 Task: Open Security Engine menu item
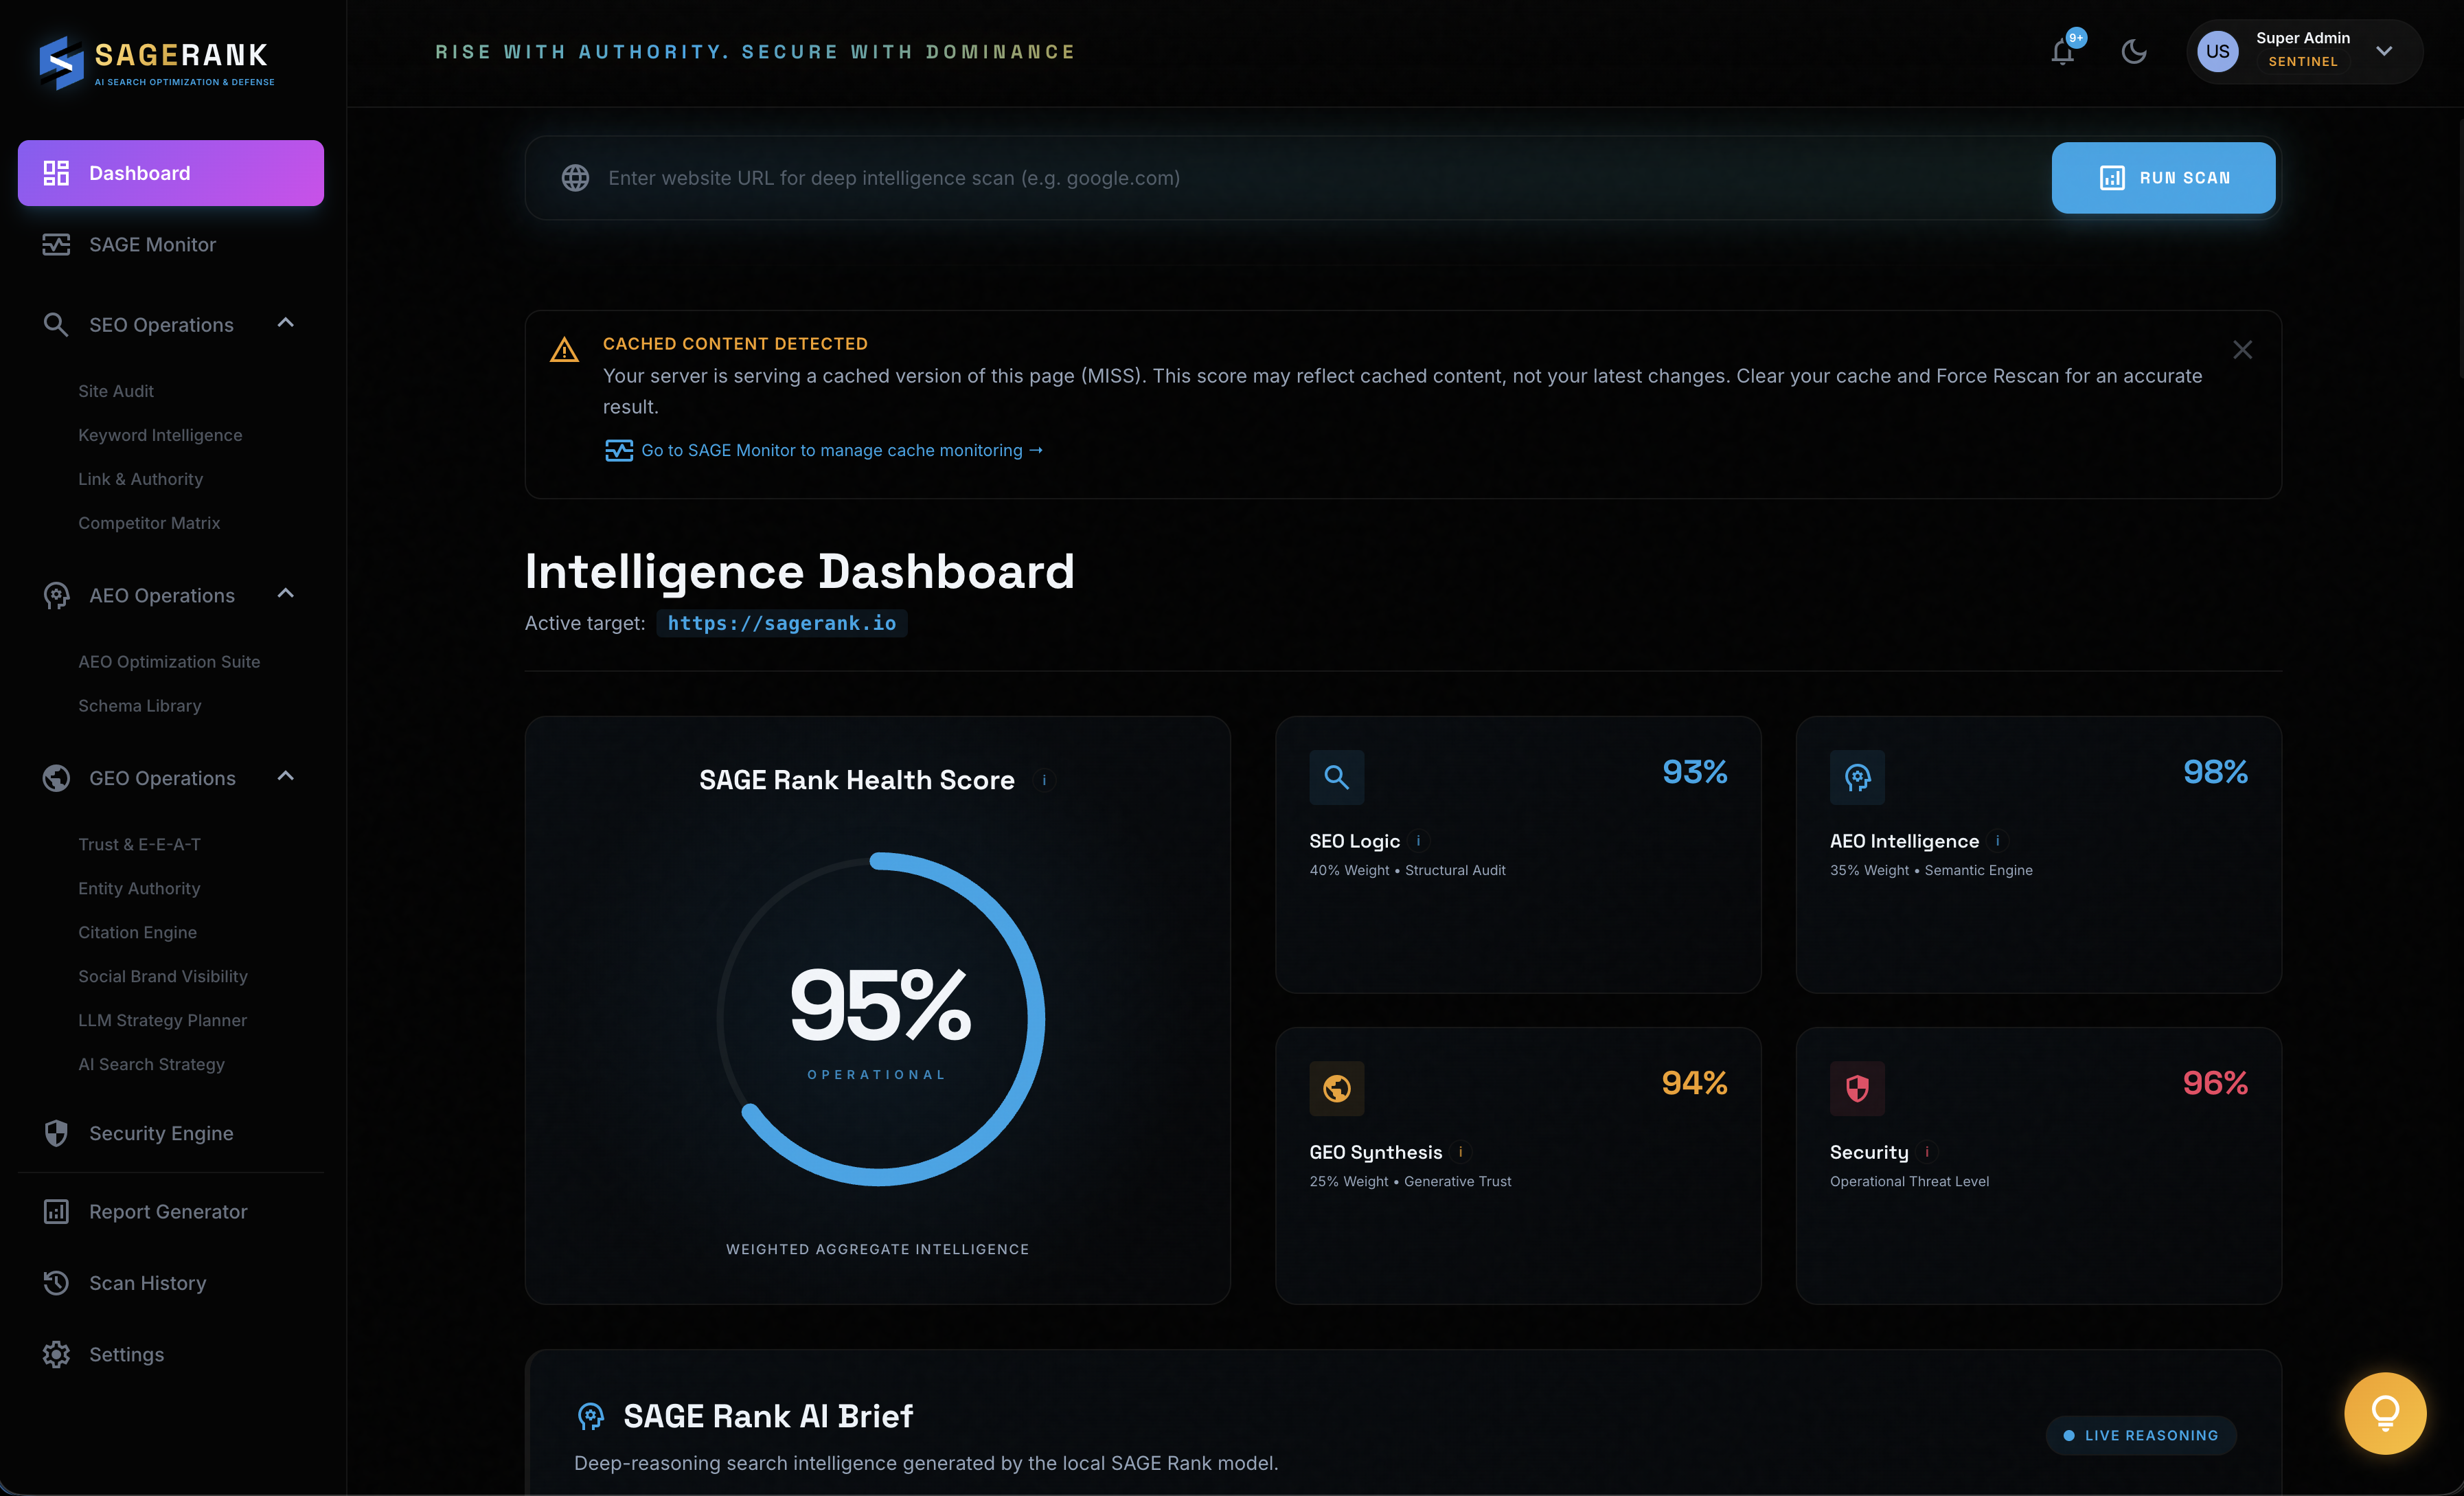click(171, 1134)
